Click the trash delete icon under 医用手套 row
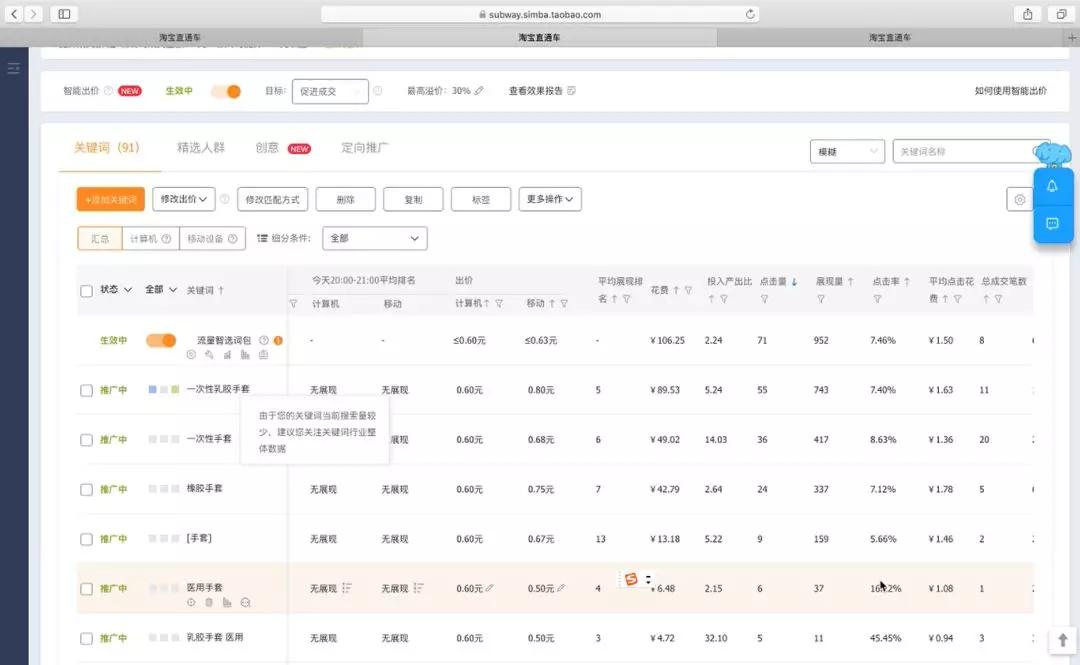The width and height of the screenshot is (1080, 665). click(x=209, y=602)
